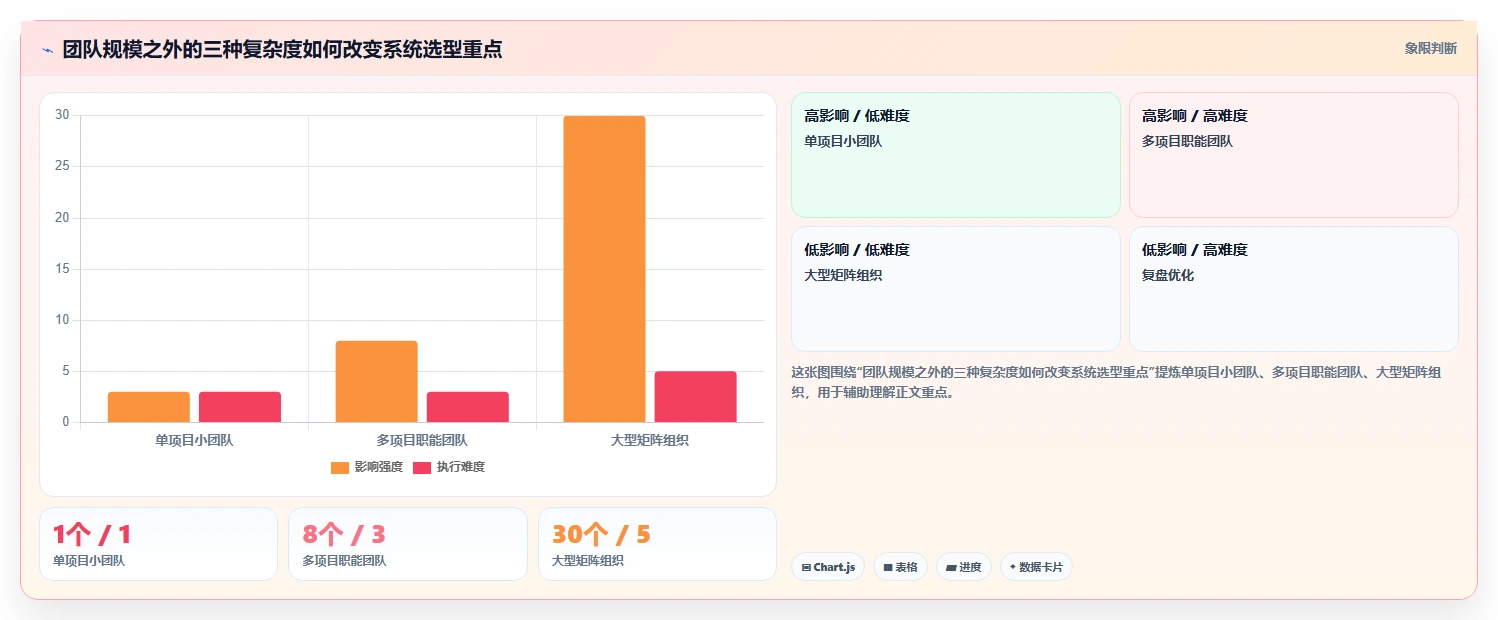Toggle the 执行难度 legend entry

click(449, 467)
